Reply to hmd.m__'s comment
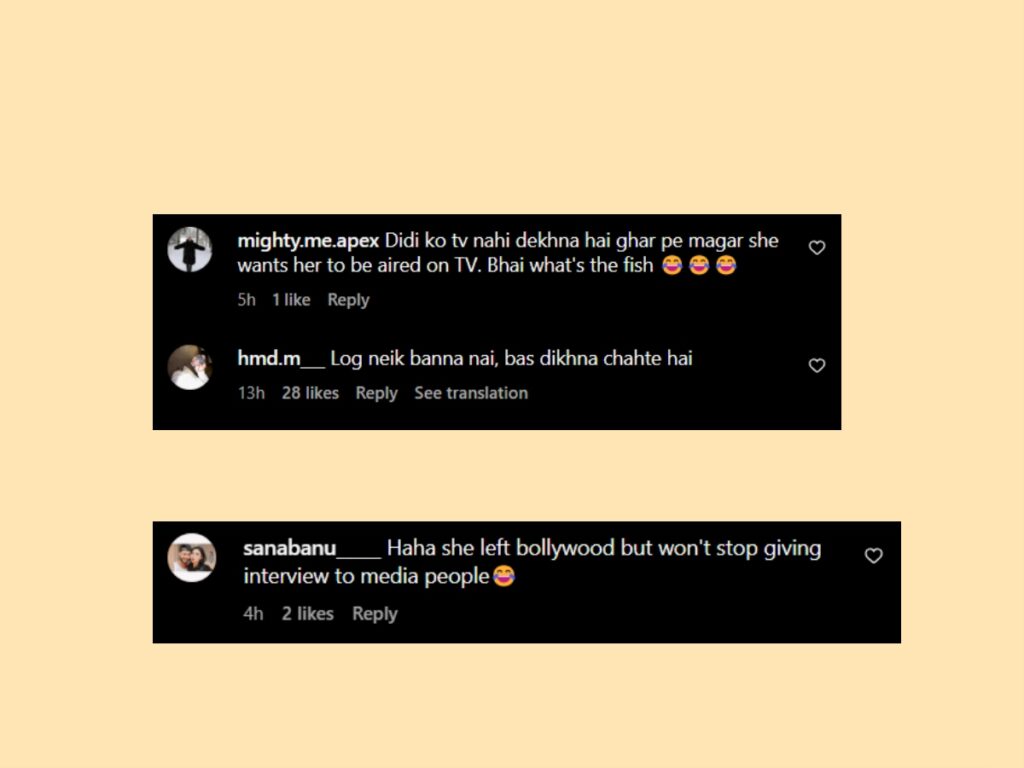 [376, 393]
